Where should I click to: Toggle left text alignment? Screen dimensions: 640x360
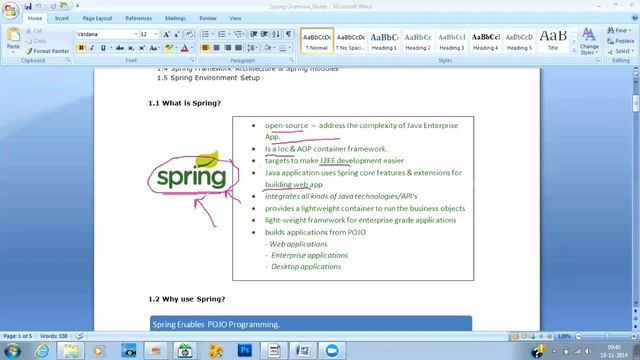click(205, 48)
